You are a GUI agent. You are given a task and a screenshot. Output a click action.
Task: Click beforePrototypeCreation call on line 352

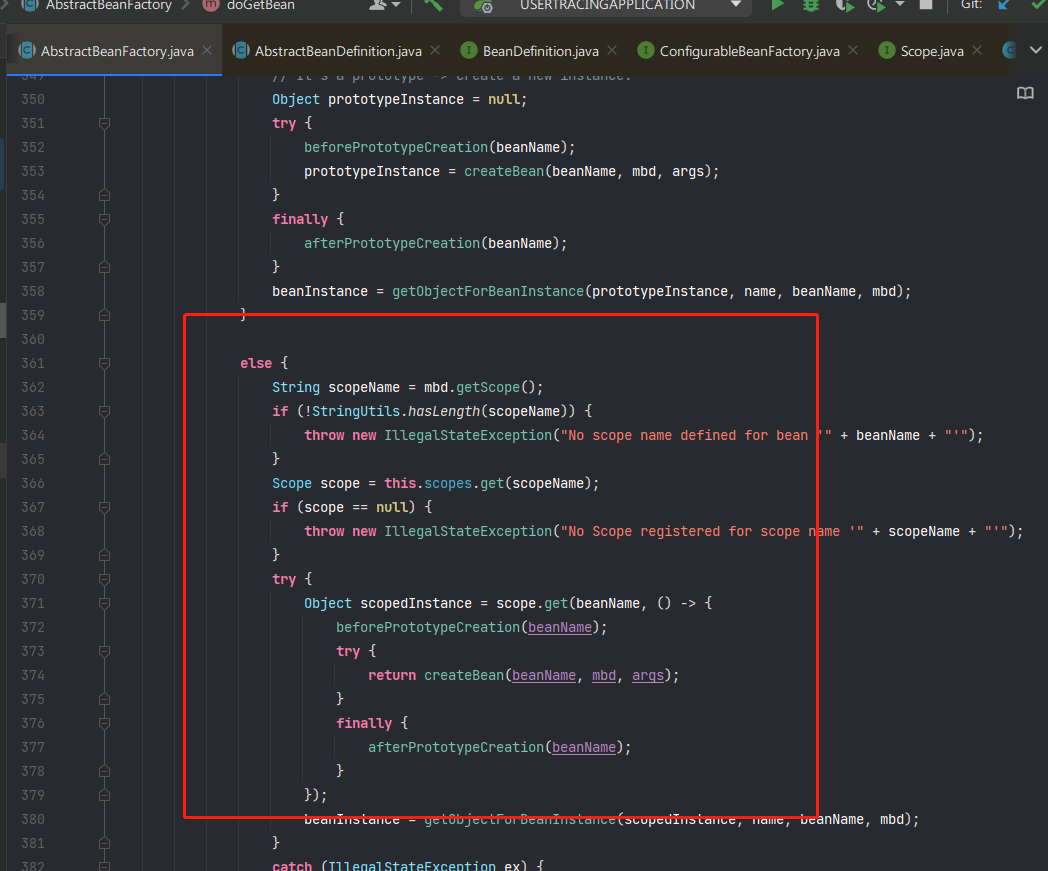tap(396, 147)
